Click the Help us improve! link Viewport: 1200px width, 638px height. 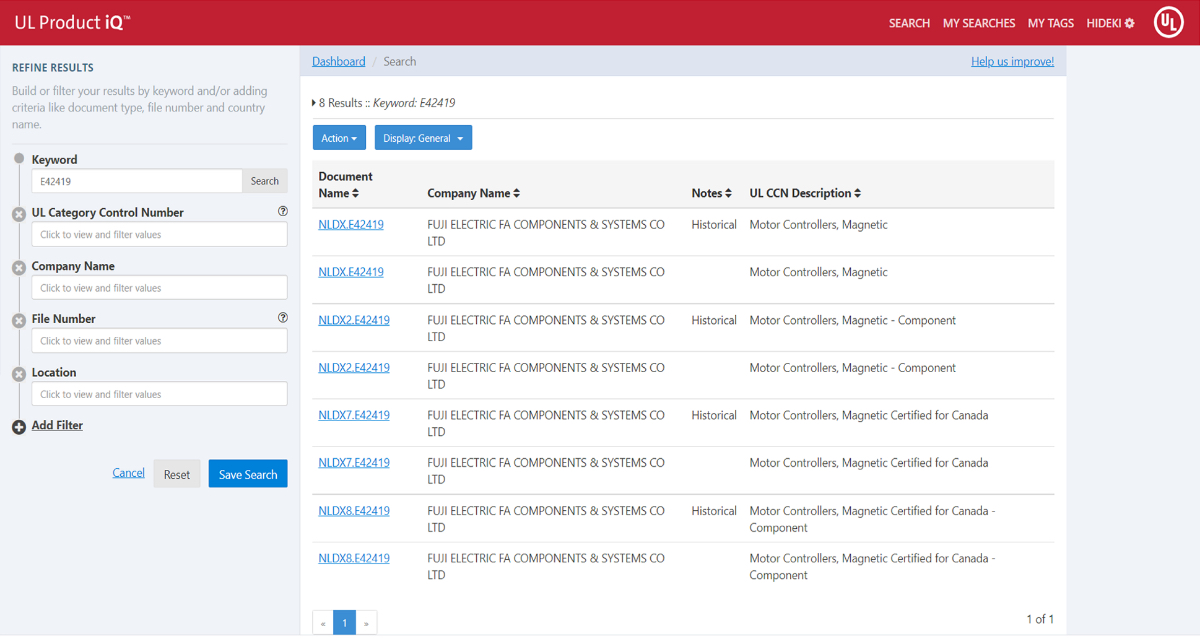[x=1012, y=61]
